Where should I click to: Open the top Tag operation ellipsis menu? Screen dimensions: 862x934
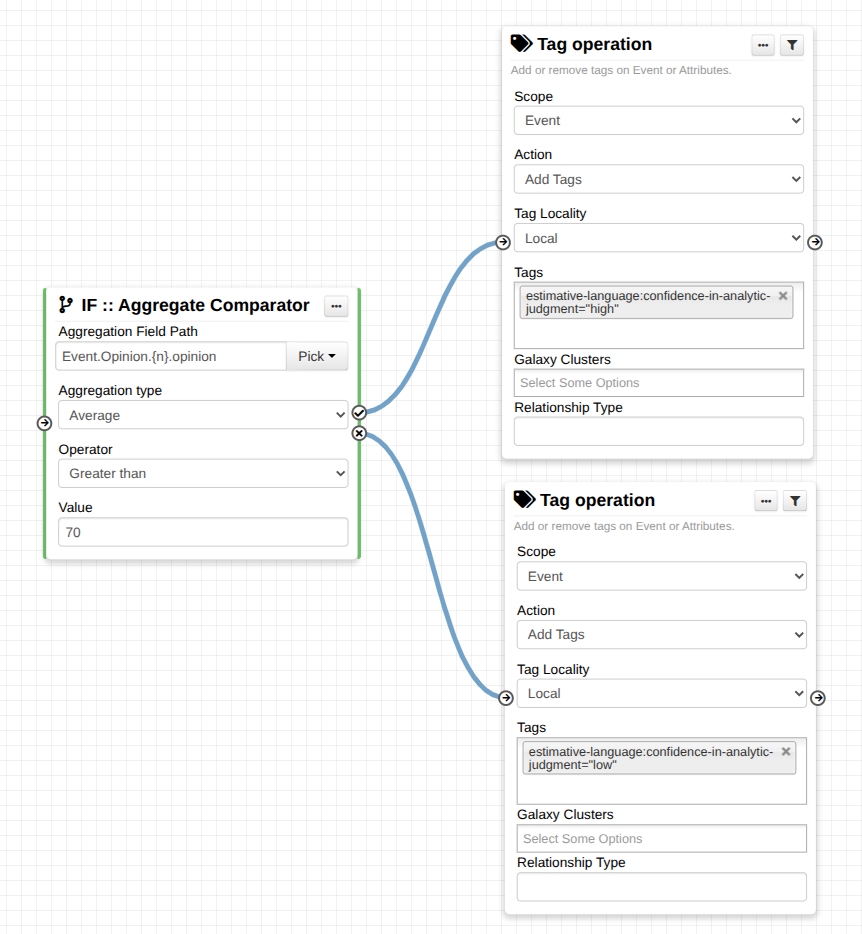coord(763,45)
